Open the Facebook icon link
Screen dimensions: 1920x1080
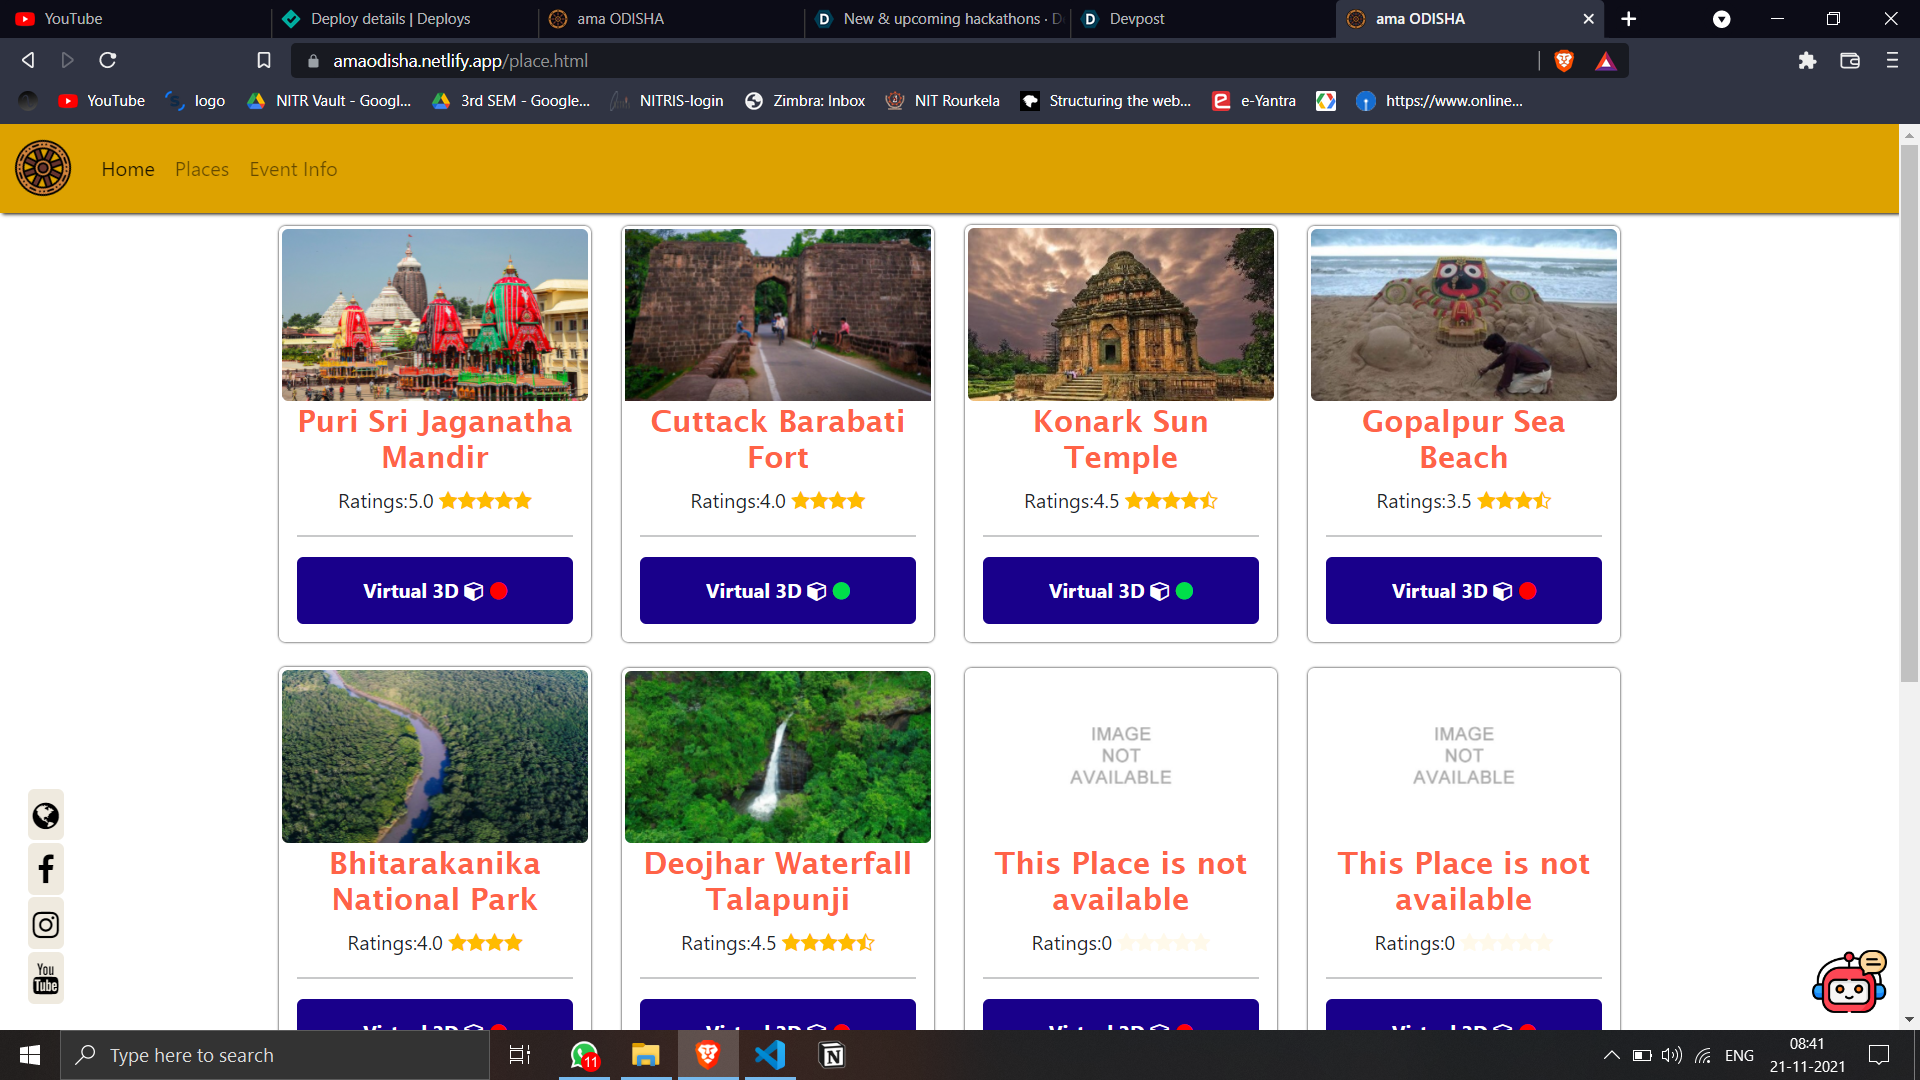point(46,869)
